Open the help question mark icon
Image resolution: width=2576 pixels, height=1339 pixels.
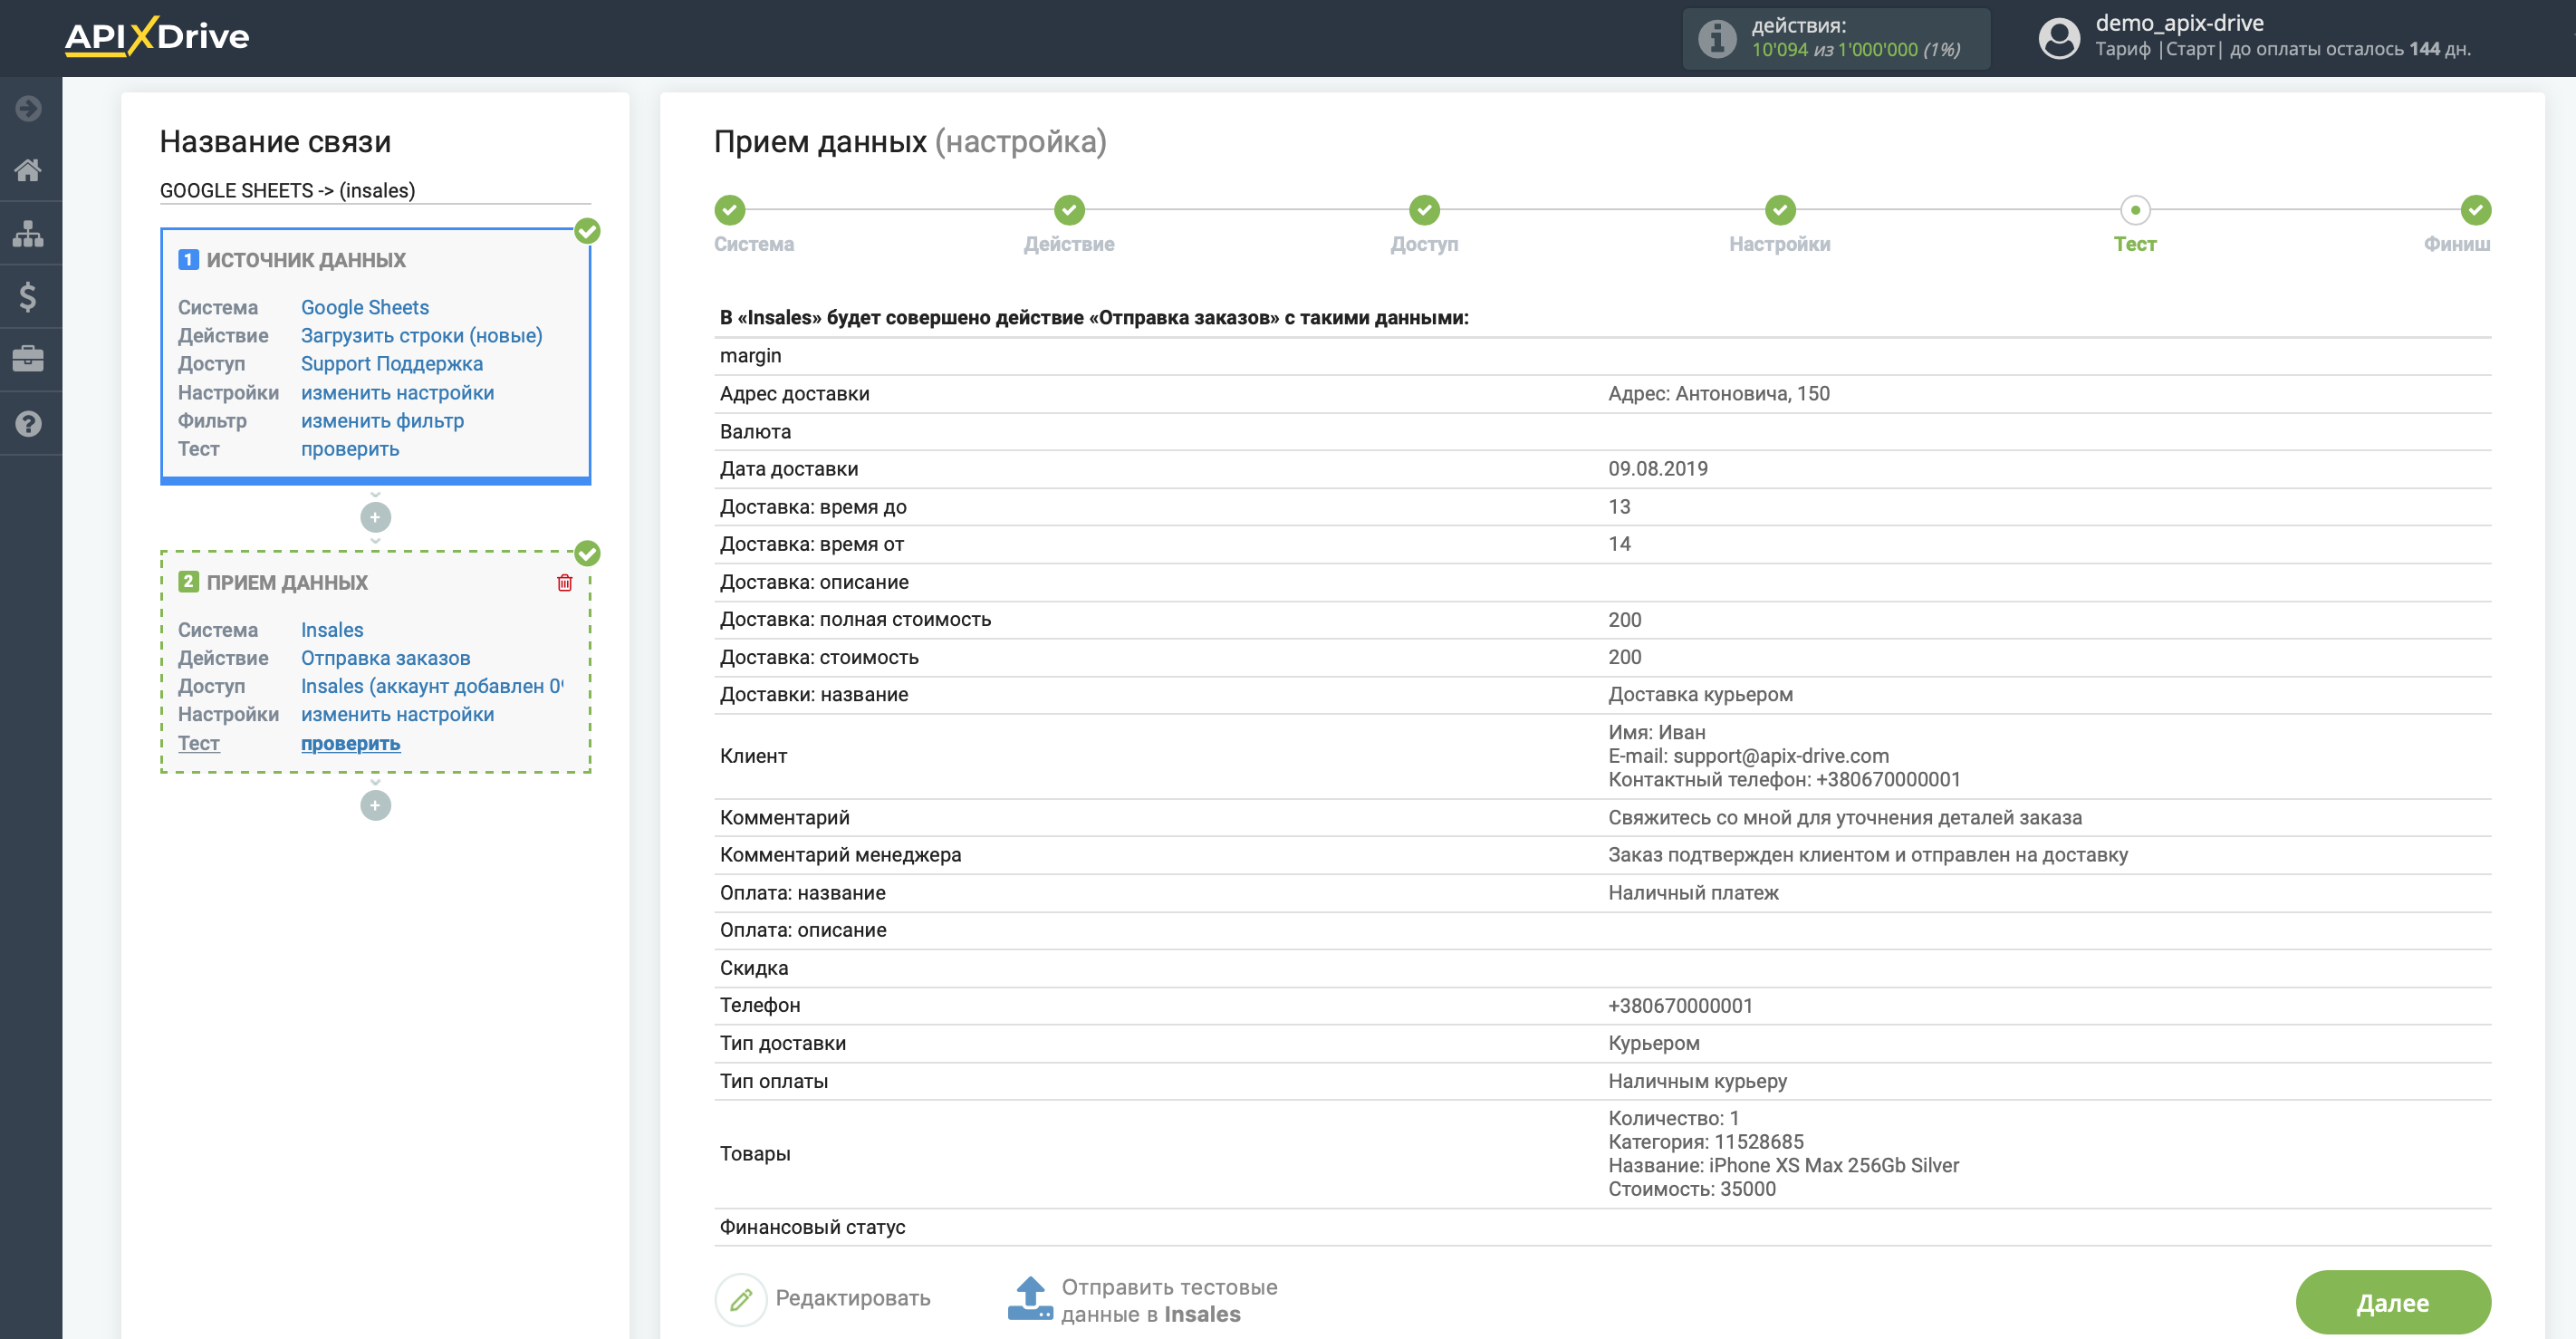click(29, 424)
